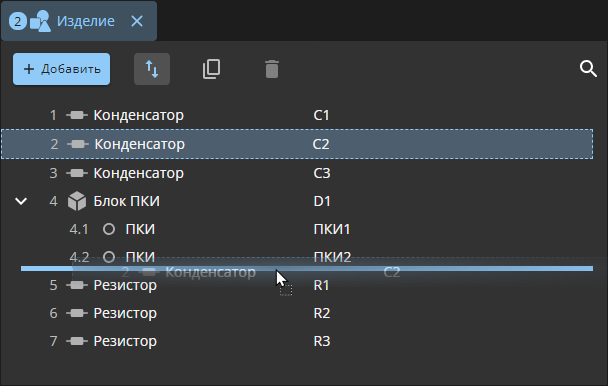Click the cube icon of Блок ПКИ
Screen dimensions: 608x386
[x=77, y=201]
